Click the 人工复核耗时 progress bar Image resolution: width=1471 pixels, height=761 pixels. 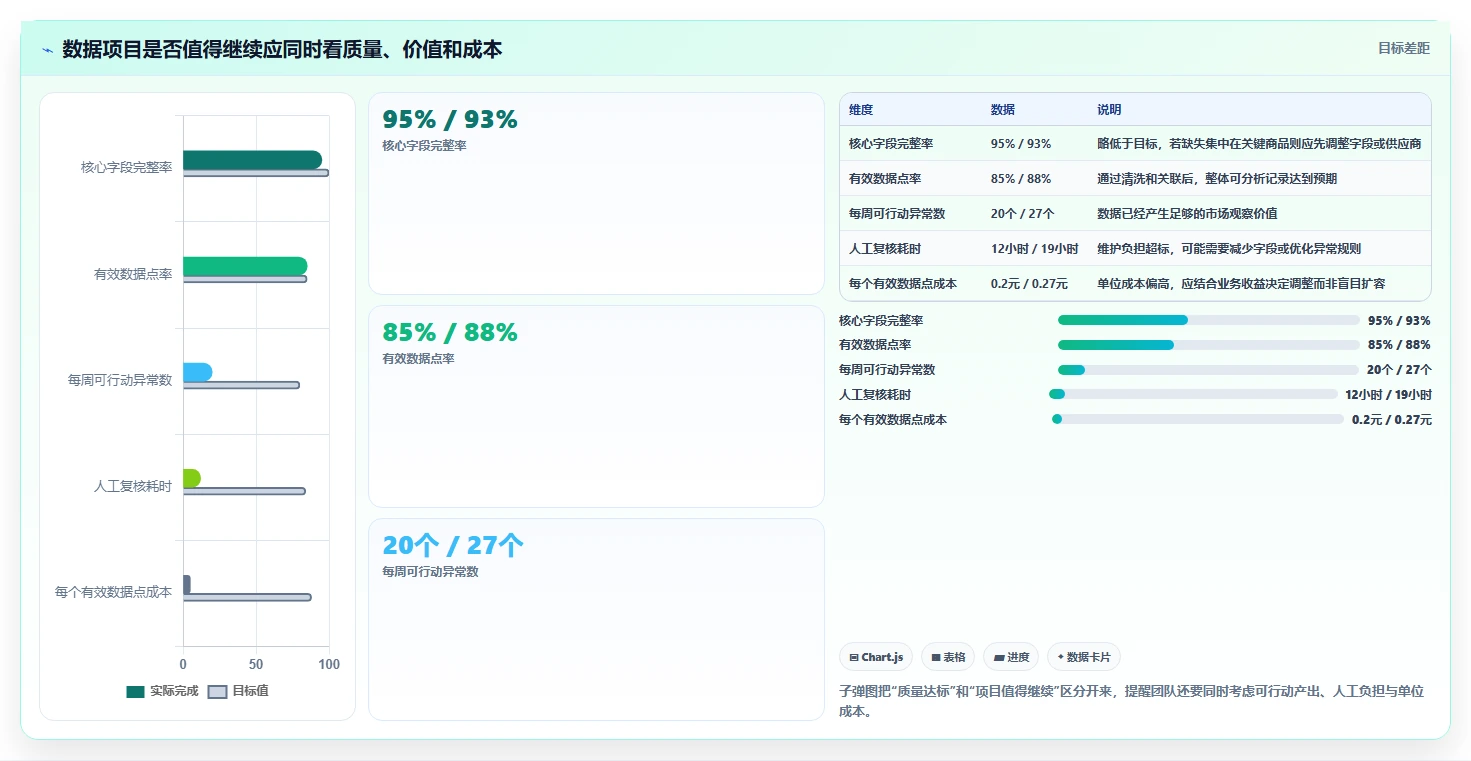point(1193,394)
